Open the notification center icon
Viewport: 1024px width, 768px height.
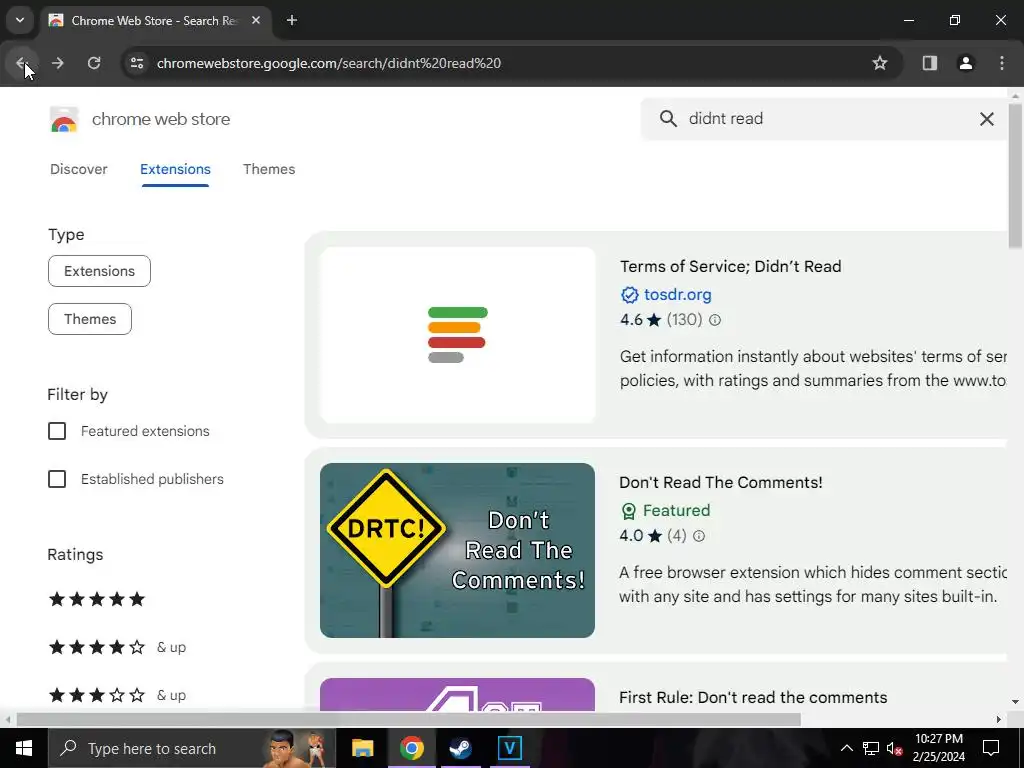(991, 748)
